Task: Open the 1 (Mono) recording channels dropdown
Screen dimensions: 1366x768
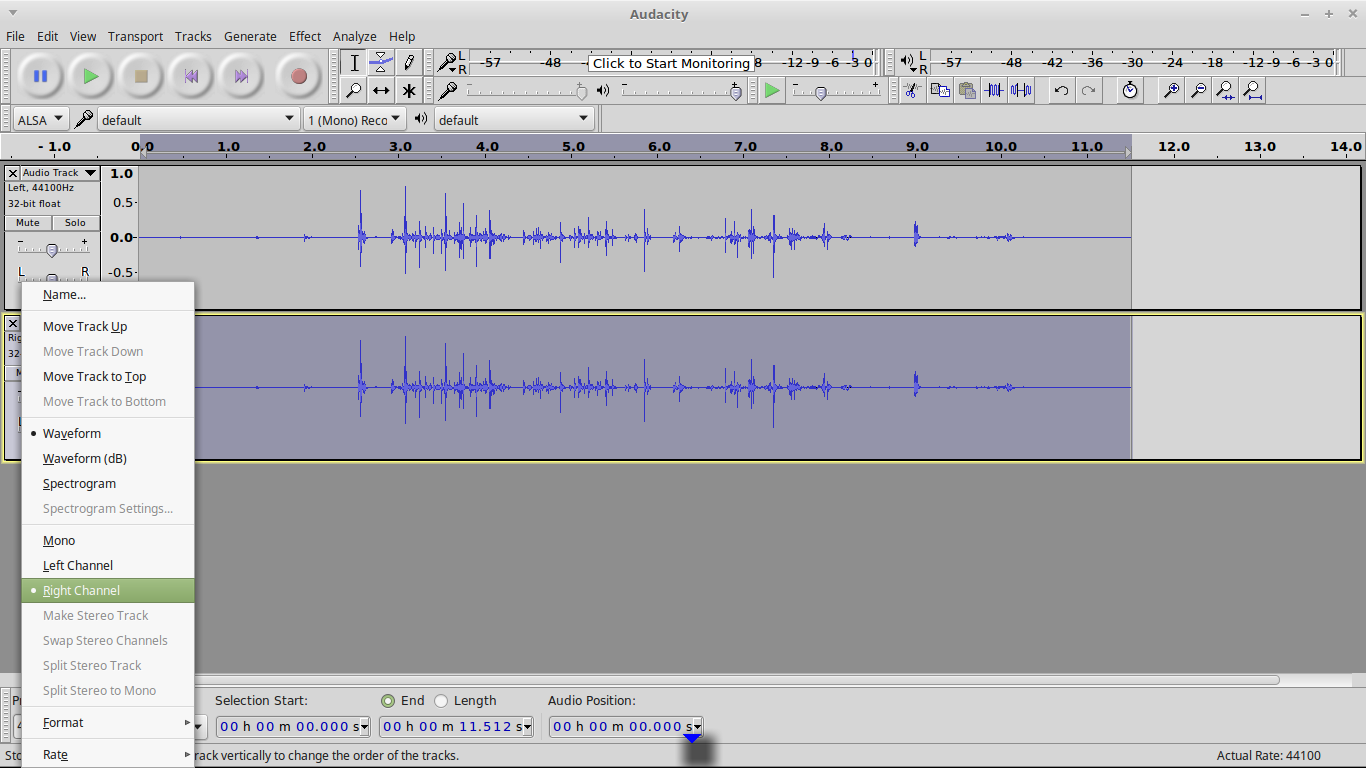Action: click(x=354, y=120)
